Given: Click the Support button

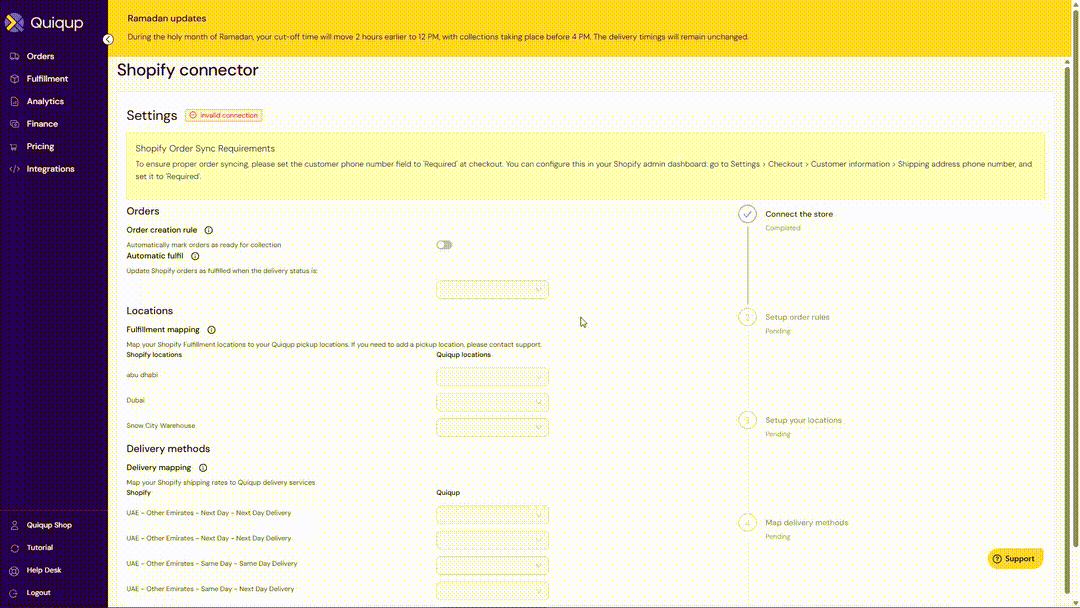Looking at the screenshot, I should coord(1015,558).
